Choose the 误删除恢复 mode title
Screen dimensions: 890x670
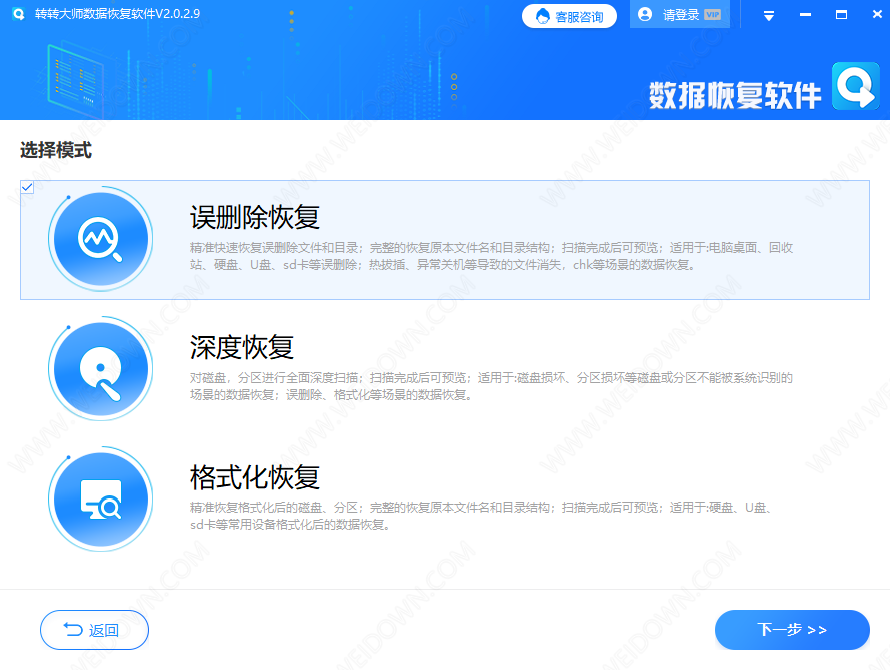tap(255, 217)
